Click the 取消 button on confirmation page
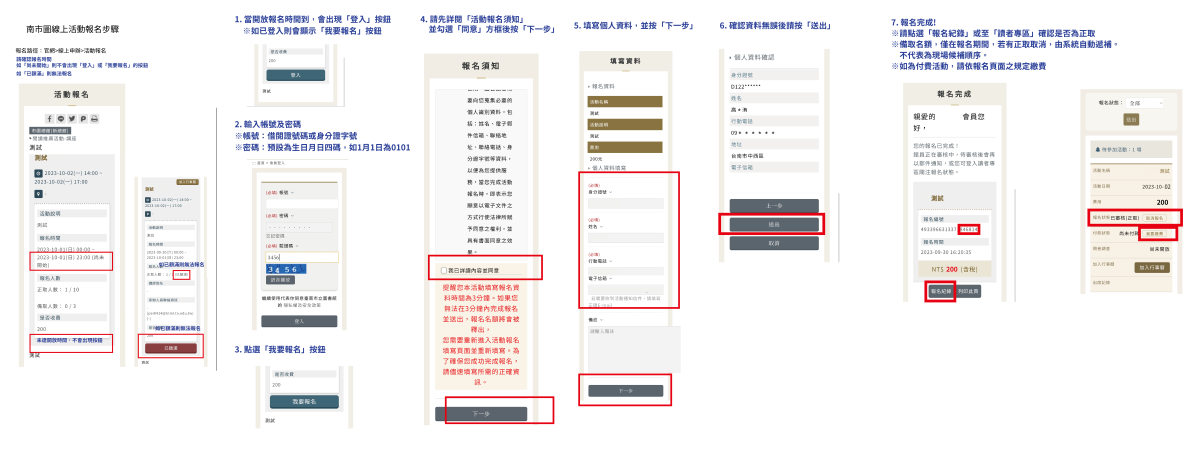 [x=774, y=243]
